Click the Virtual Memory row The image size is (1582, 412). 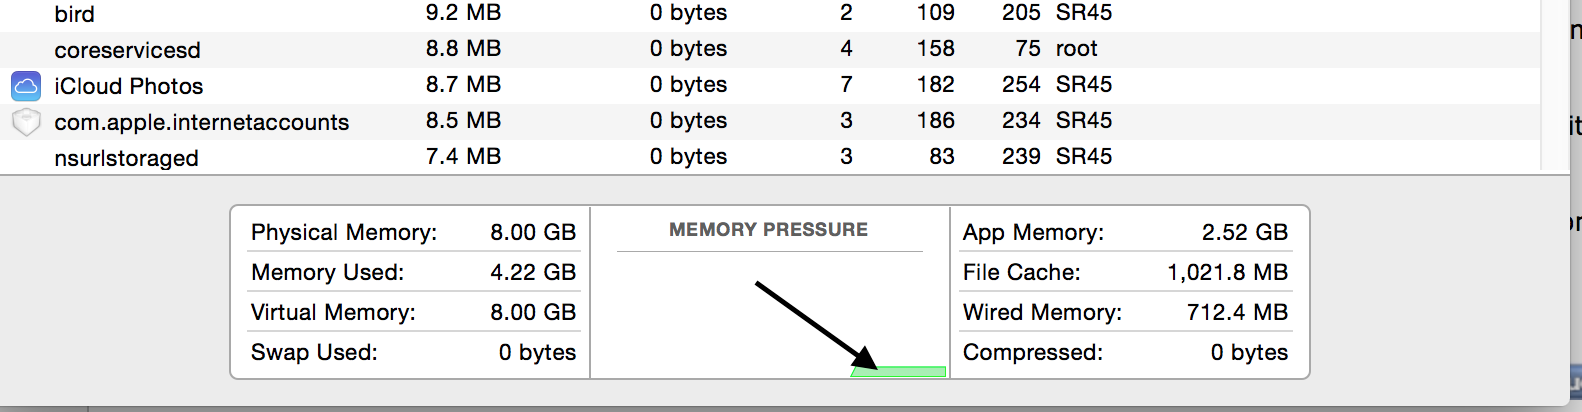point(413,312)
